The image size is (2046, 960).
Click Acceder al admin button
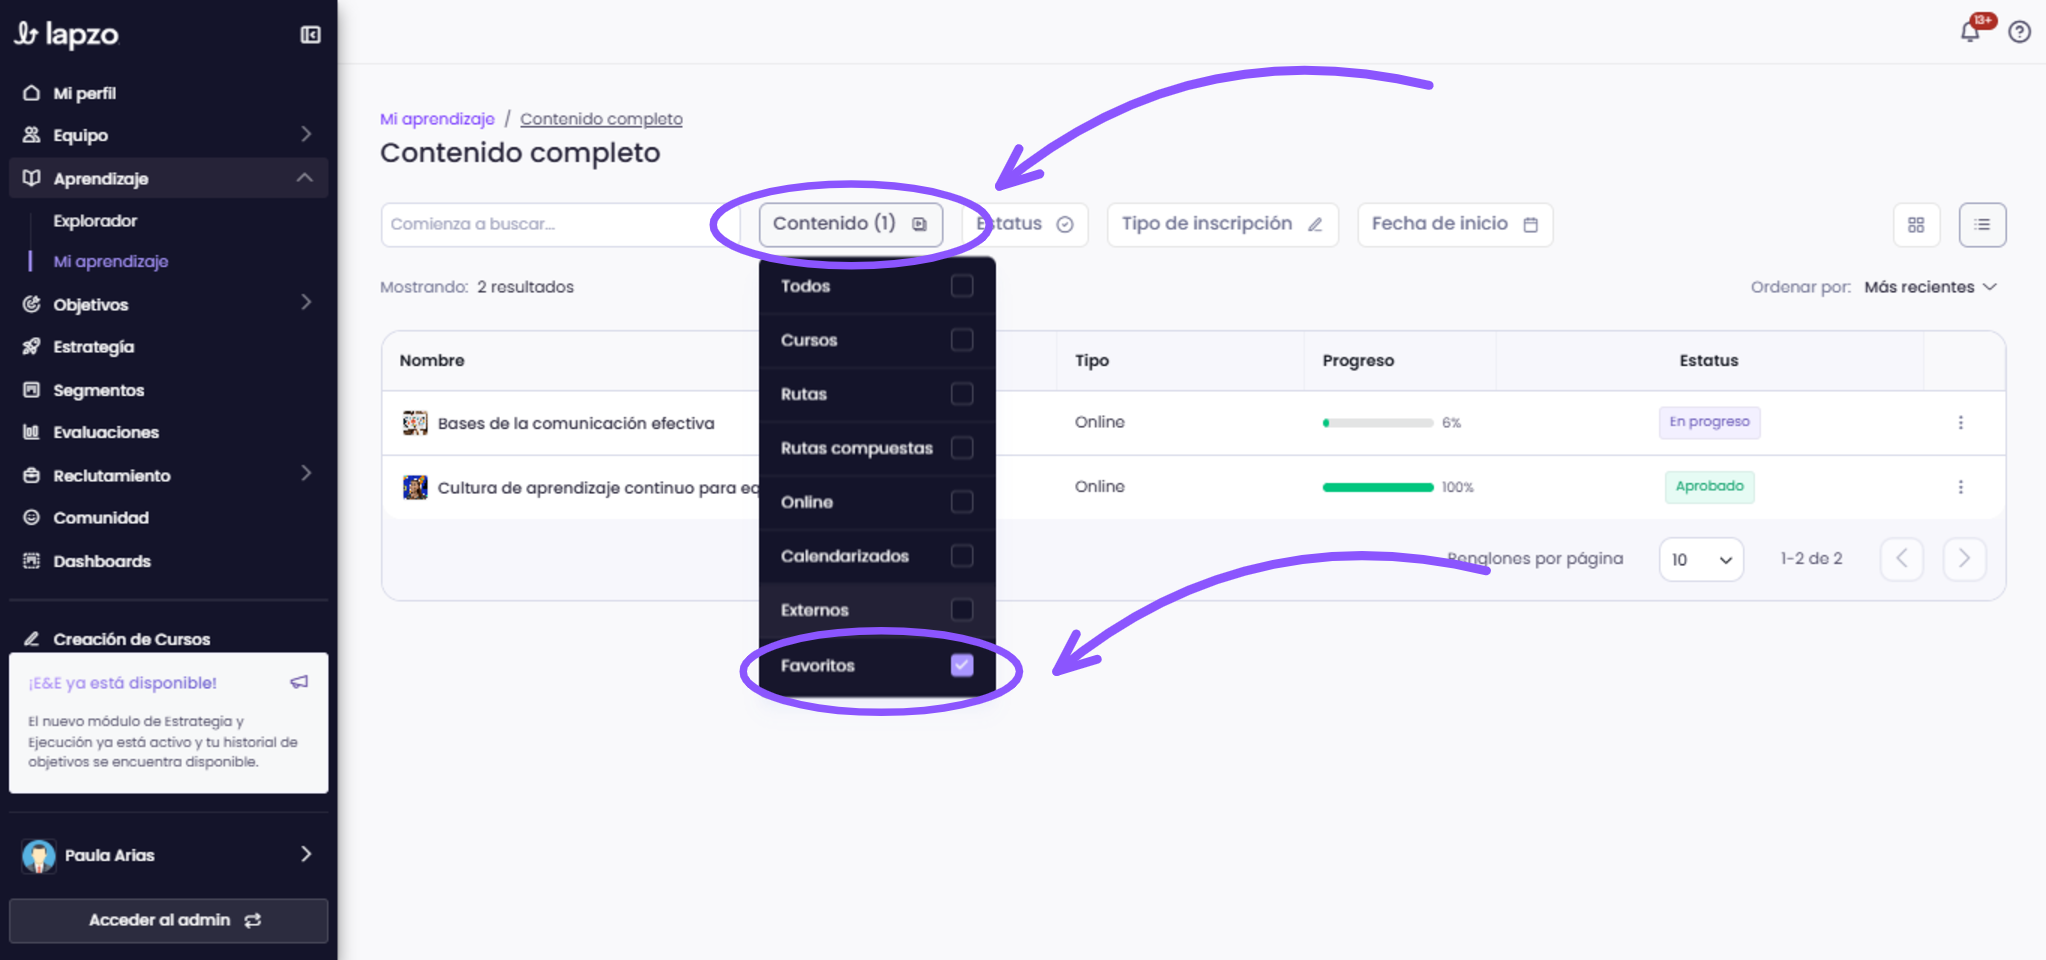point(168,920)
